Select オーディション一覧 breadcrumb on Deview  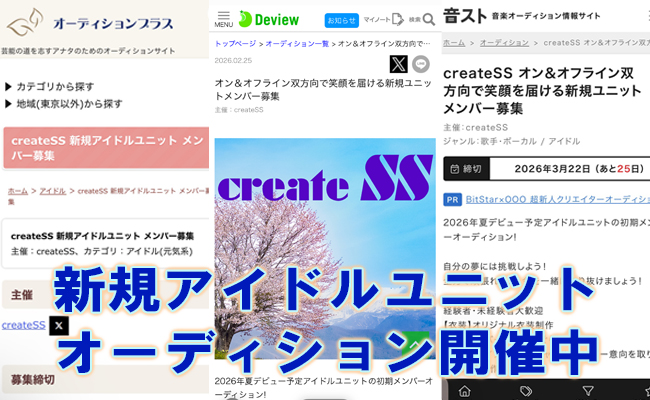[297, 45]
